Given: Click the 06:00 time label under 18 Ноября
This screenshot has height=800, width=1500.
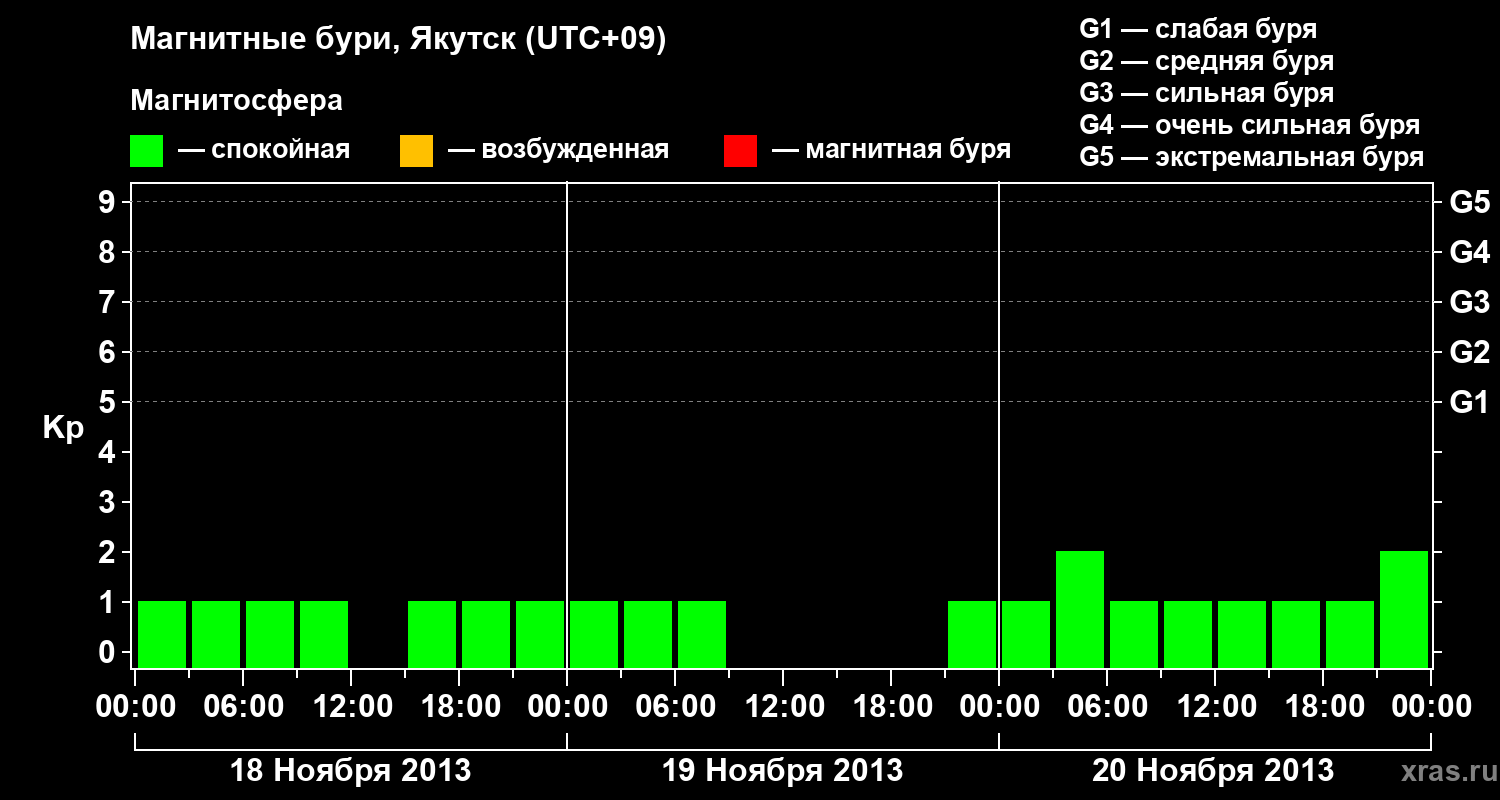Looking at the screenshot, I should 243,706.
